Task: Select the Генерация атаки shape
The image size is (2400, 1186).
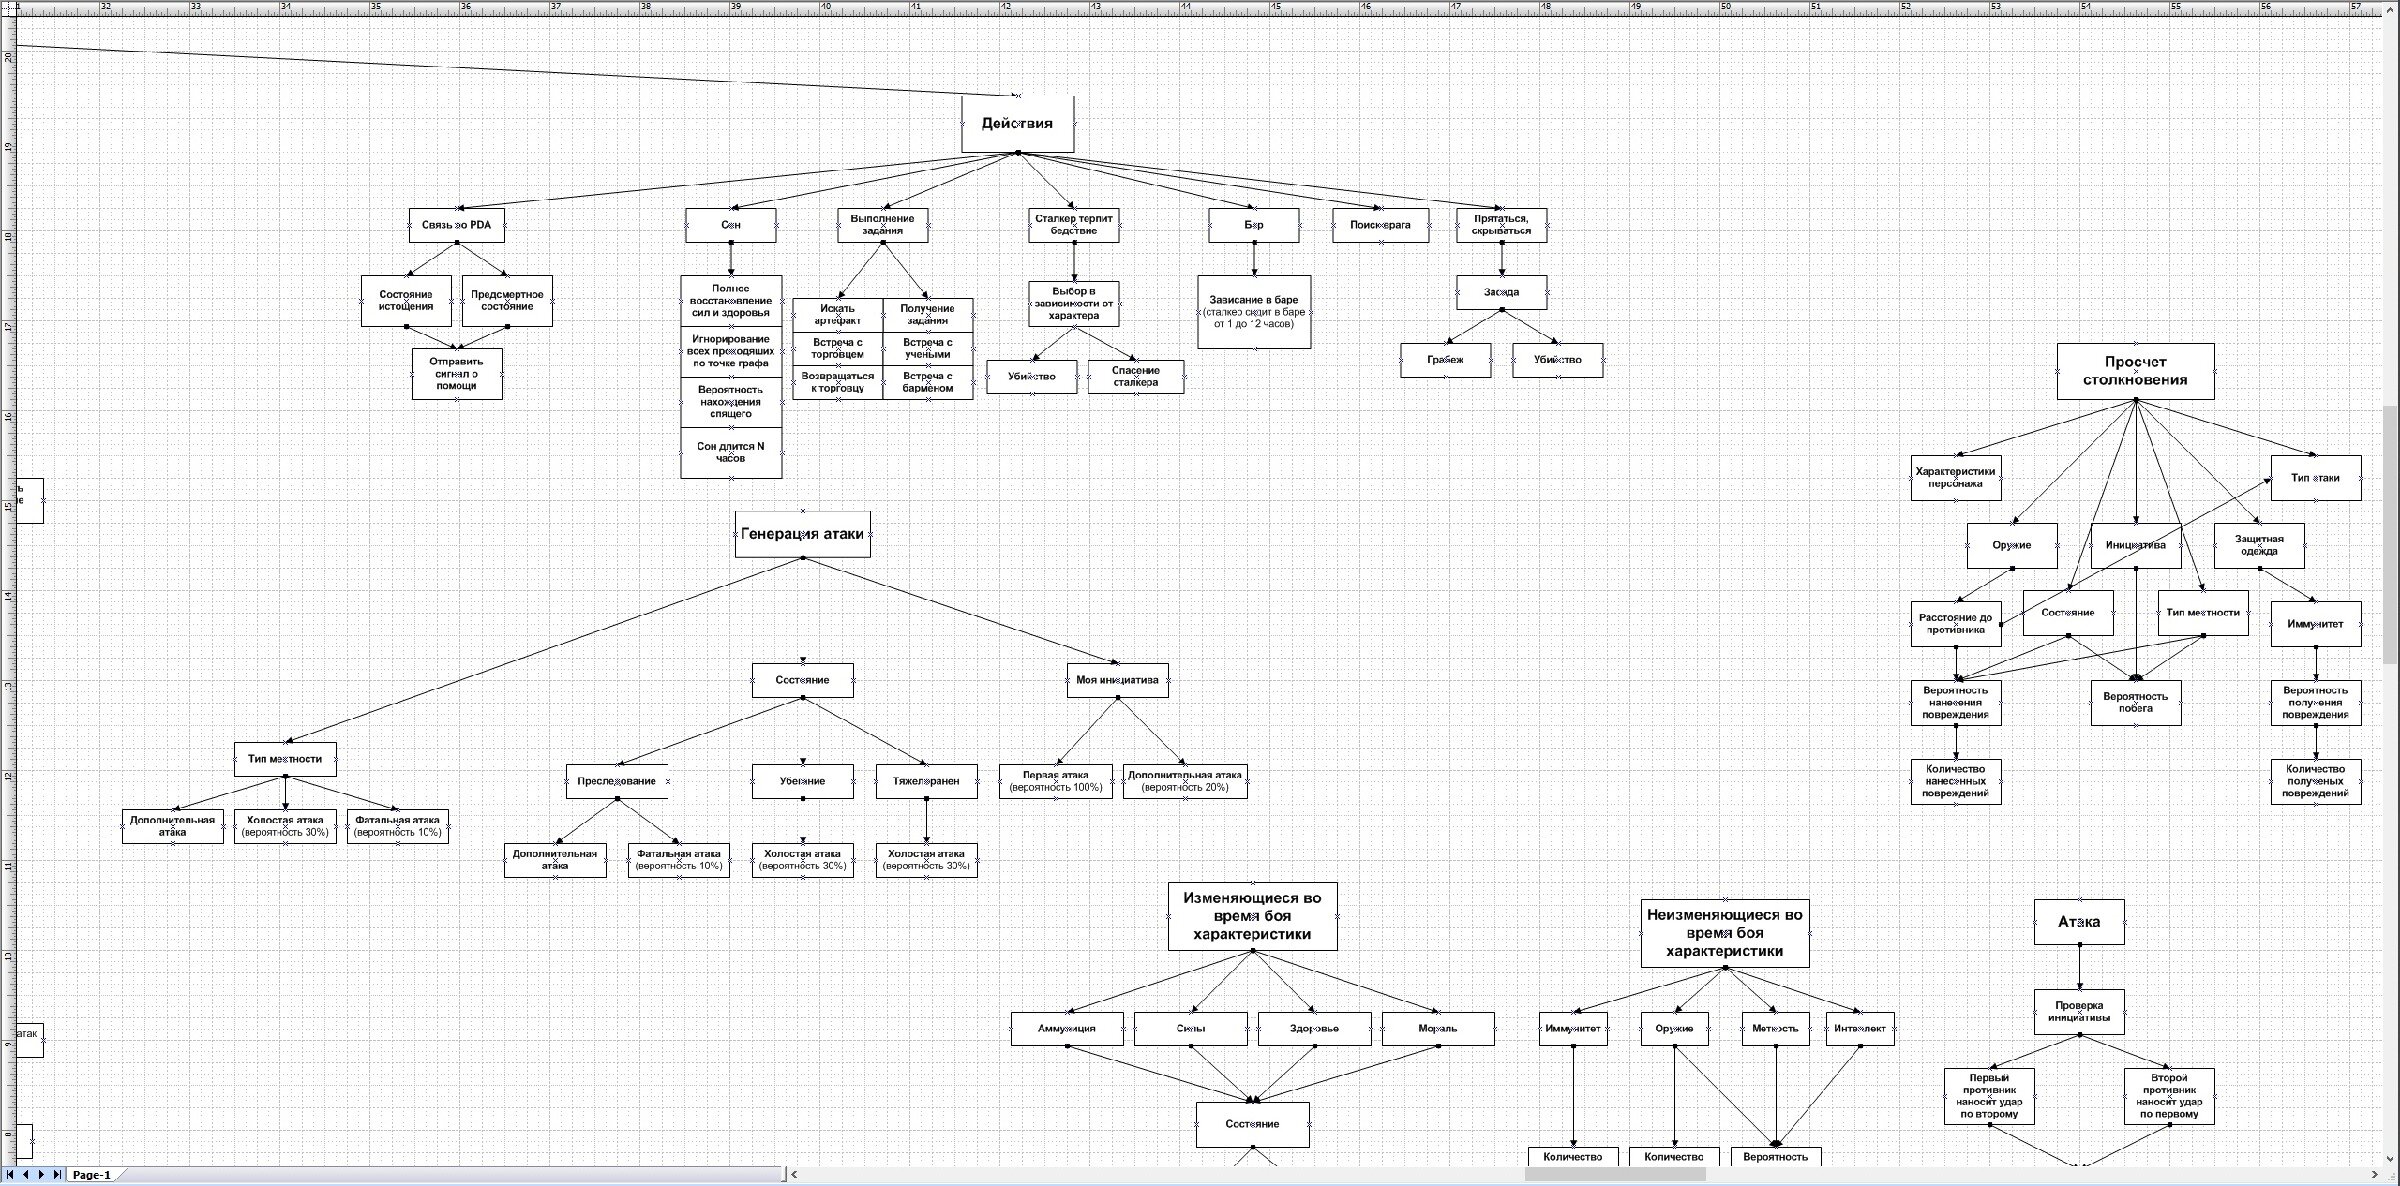Action: [802, 534]
